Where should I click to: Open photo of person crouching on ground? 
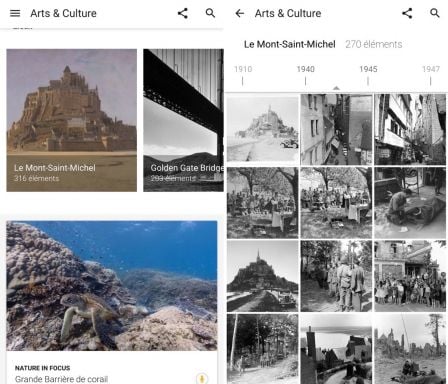pyautogui.click(x=410, y=203)
